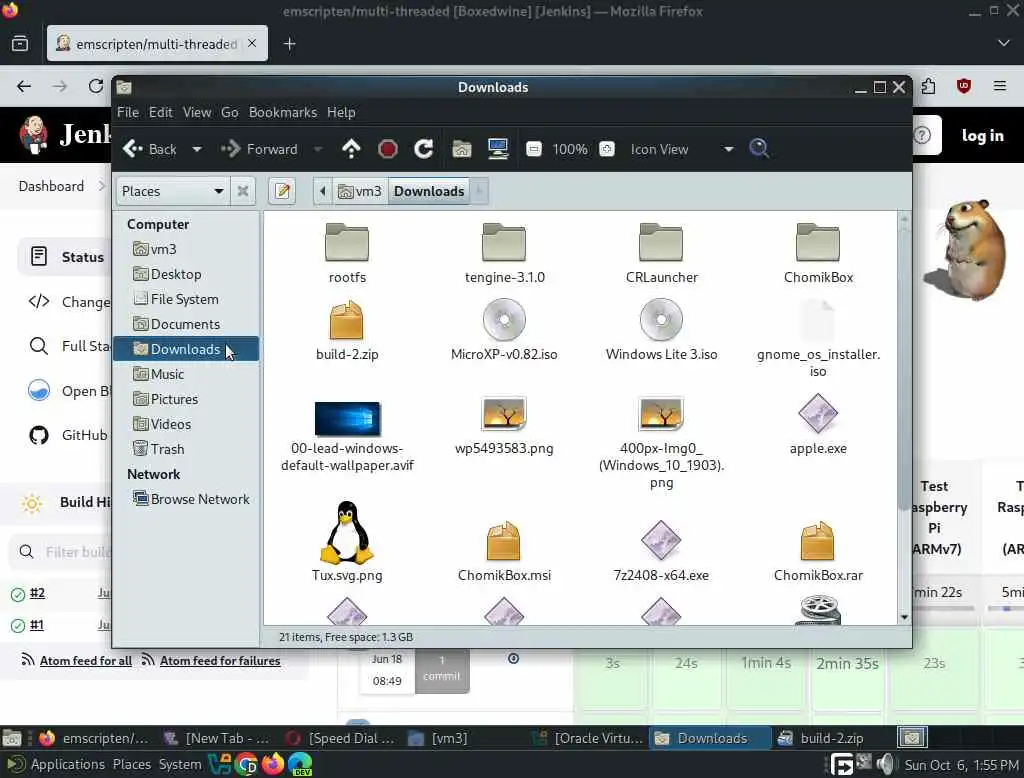Screen dimensions: 1024x778
Task: Select the 7z2408-x64.exe file
Action: click(x=661, y=551)
